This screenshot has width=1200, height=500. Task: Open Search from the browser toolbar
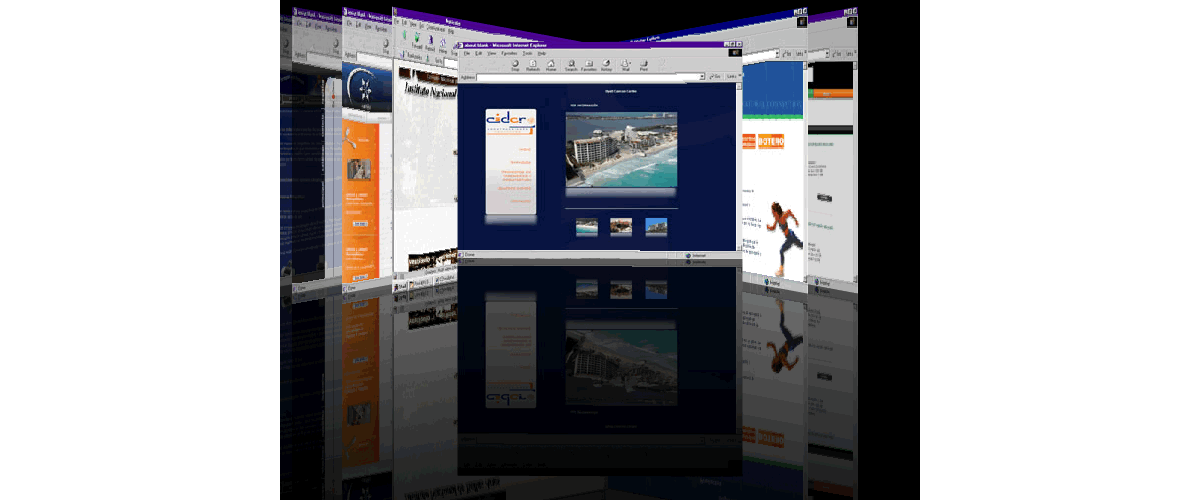pyautogui.click(x=570, y=65)
